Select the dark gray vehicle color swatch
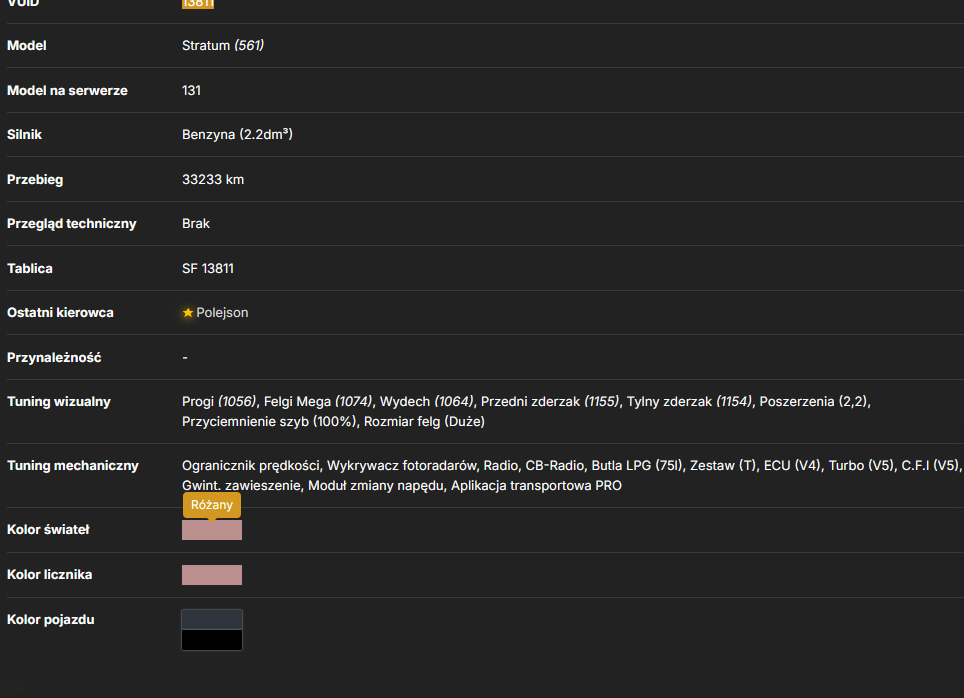 [212, 619]
